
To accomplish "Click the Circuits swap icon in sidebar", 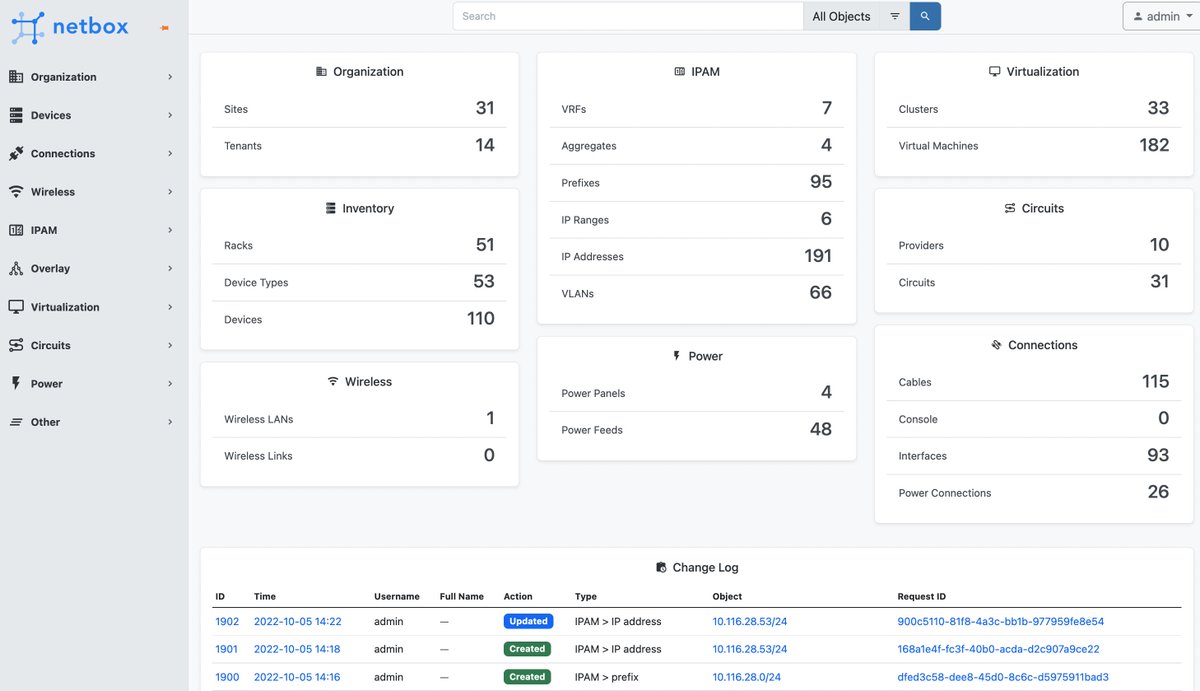I will (x=16, y=345).
